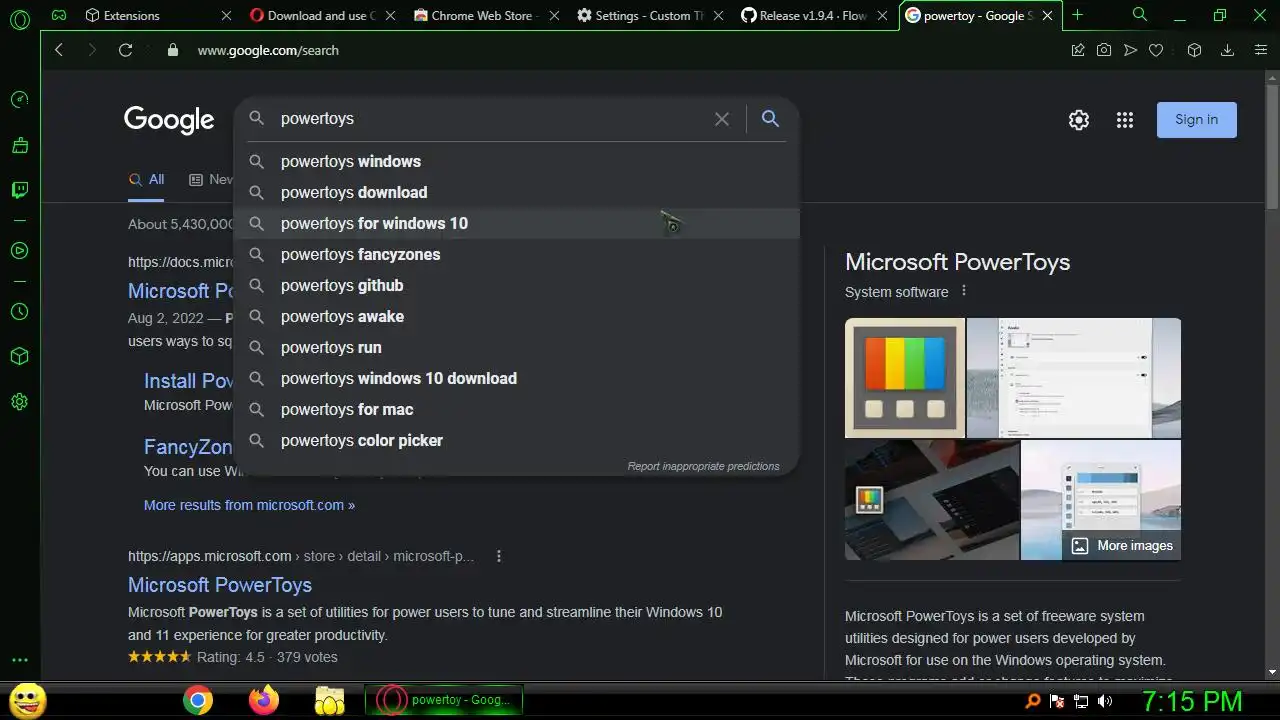
Task: Clear the search box with the X icon
Action: (x=722, y=119)
